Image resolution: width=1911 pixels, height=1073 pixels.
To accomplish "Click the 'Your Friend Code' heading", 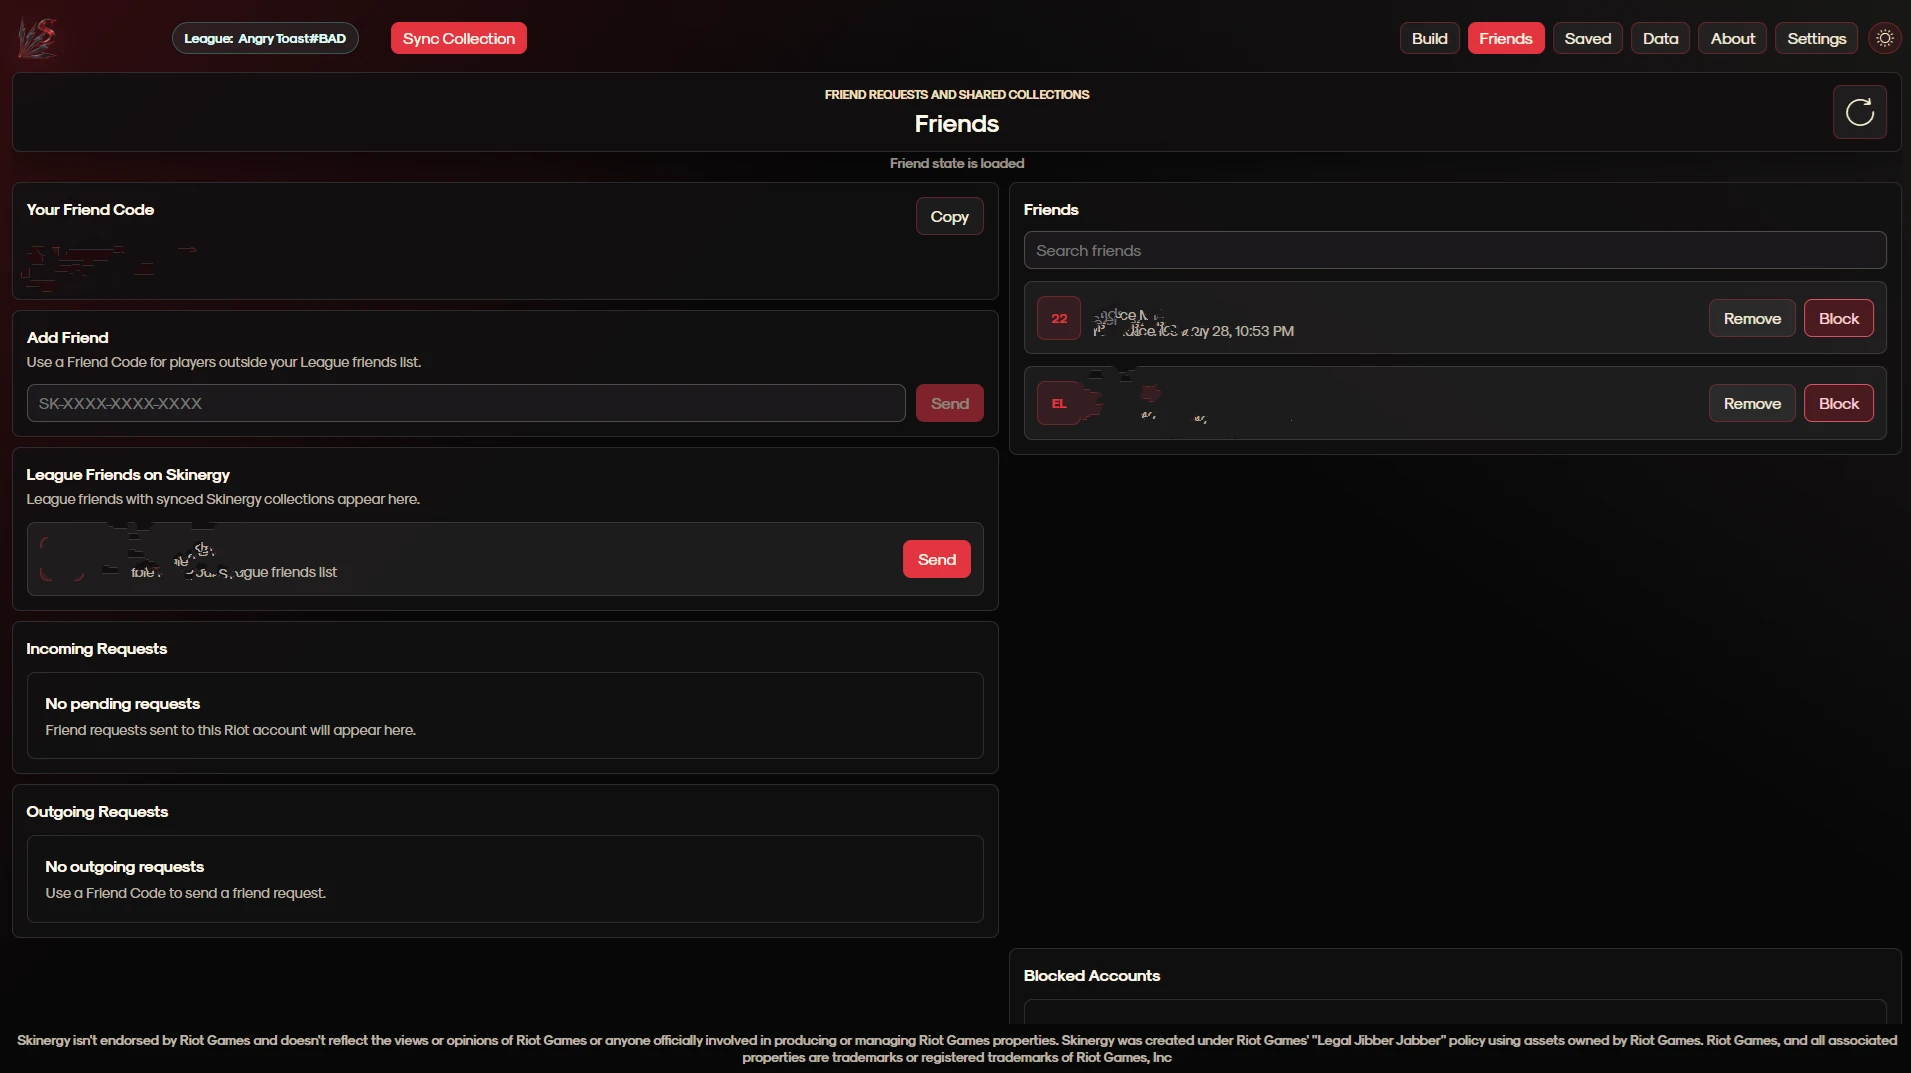I will pos(90,210).
